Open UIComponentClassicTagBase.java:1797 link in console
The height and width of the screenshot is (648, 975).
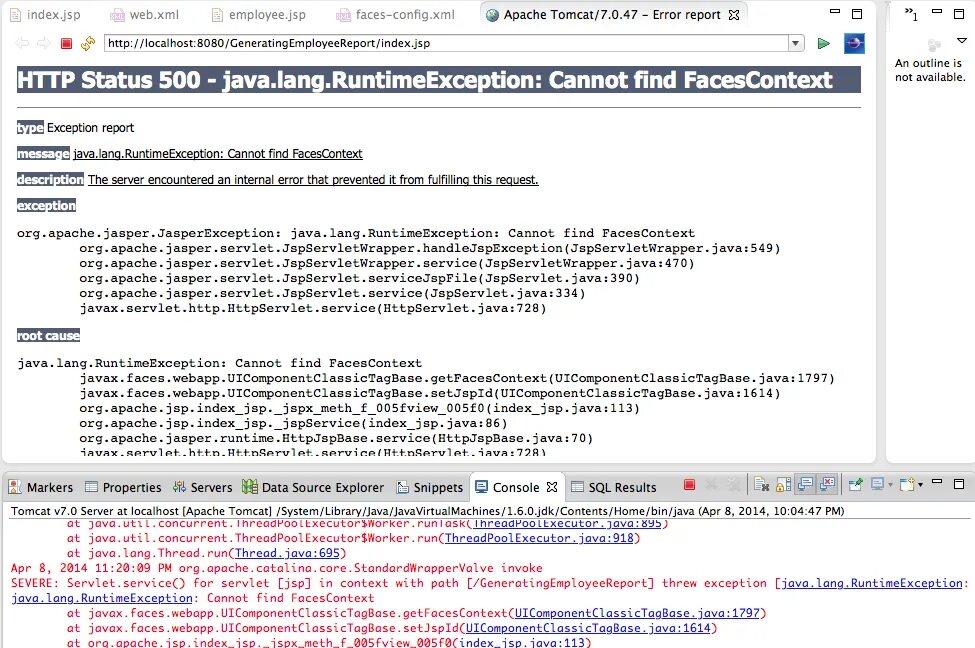click(637, 613)
